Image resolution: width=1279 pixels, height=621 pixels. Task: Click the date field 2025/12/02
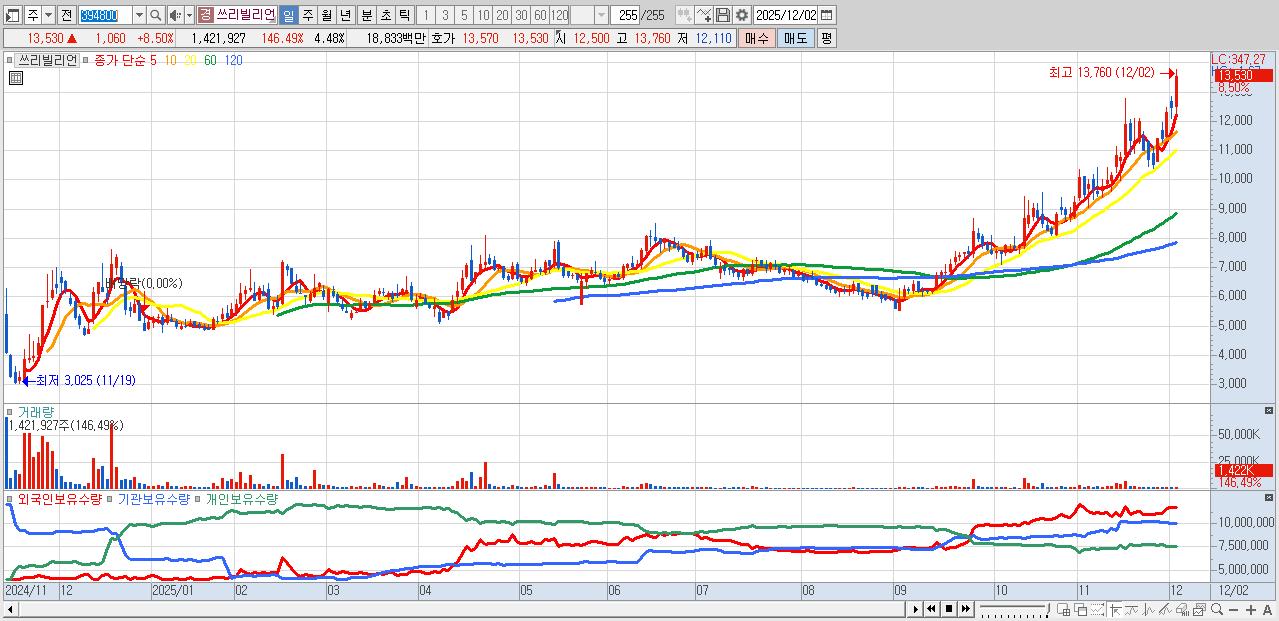click(x=786, y=15)
